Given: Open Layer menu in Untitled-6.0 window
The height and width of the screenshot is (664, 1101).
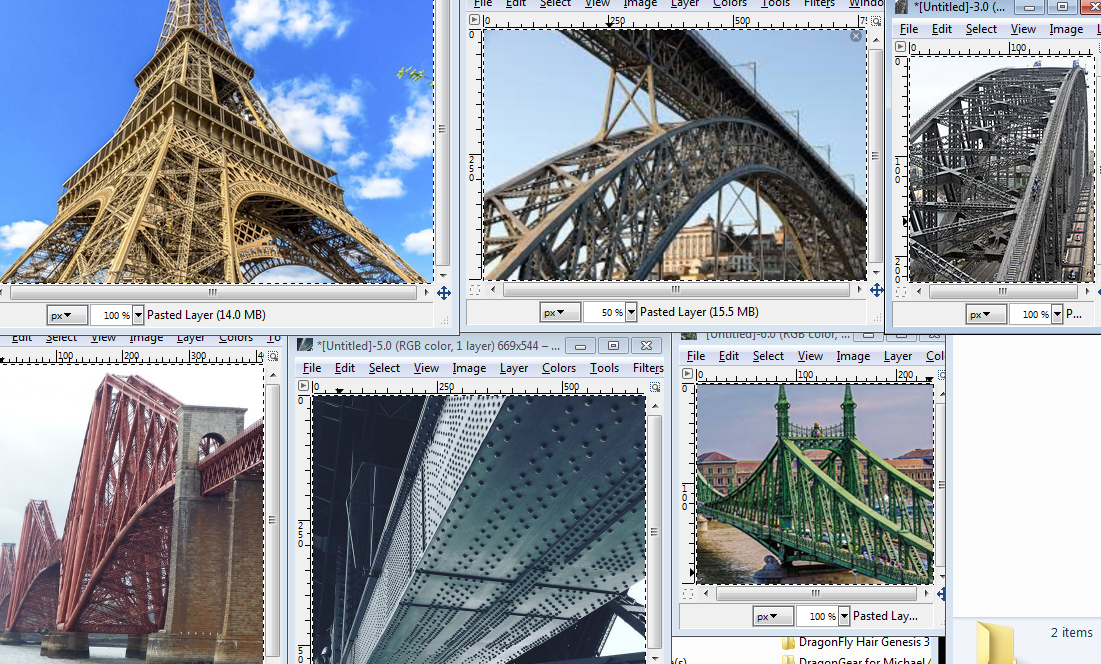Looking at the screenshot, I should pyautogui.click(x=897, y=356).
